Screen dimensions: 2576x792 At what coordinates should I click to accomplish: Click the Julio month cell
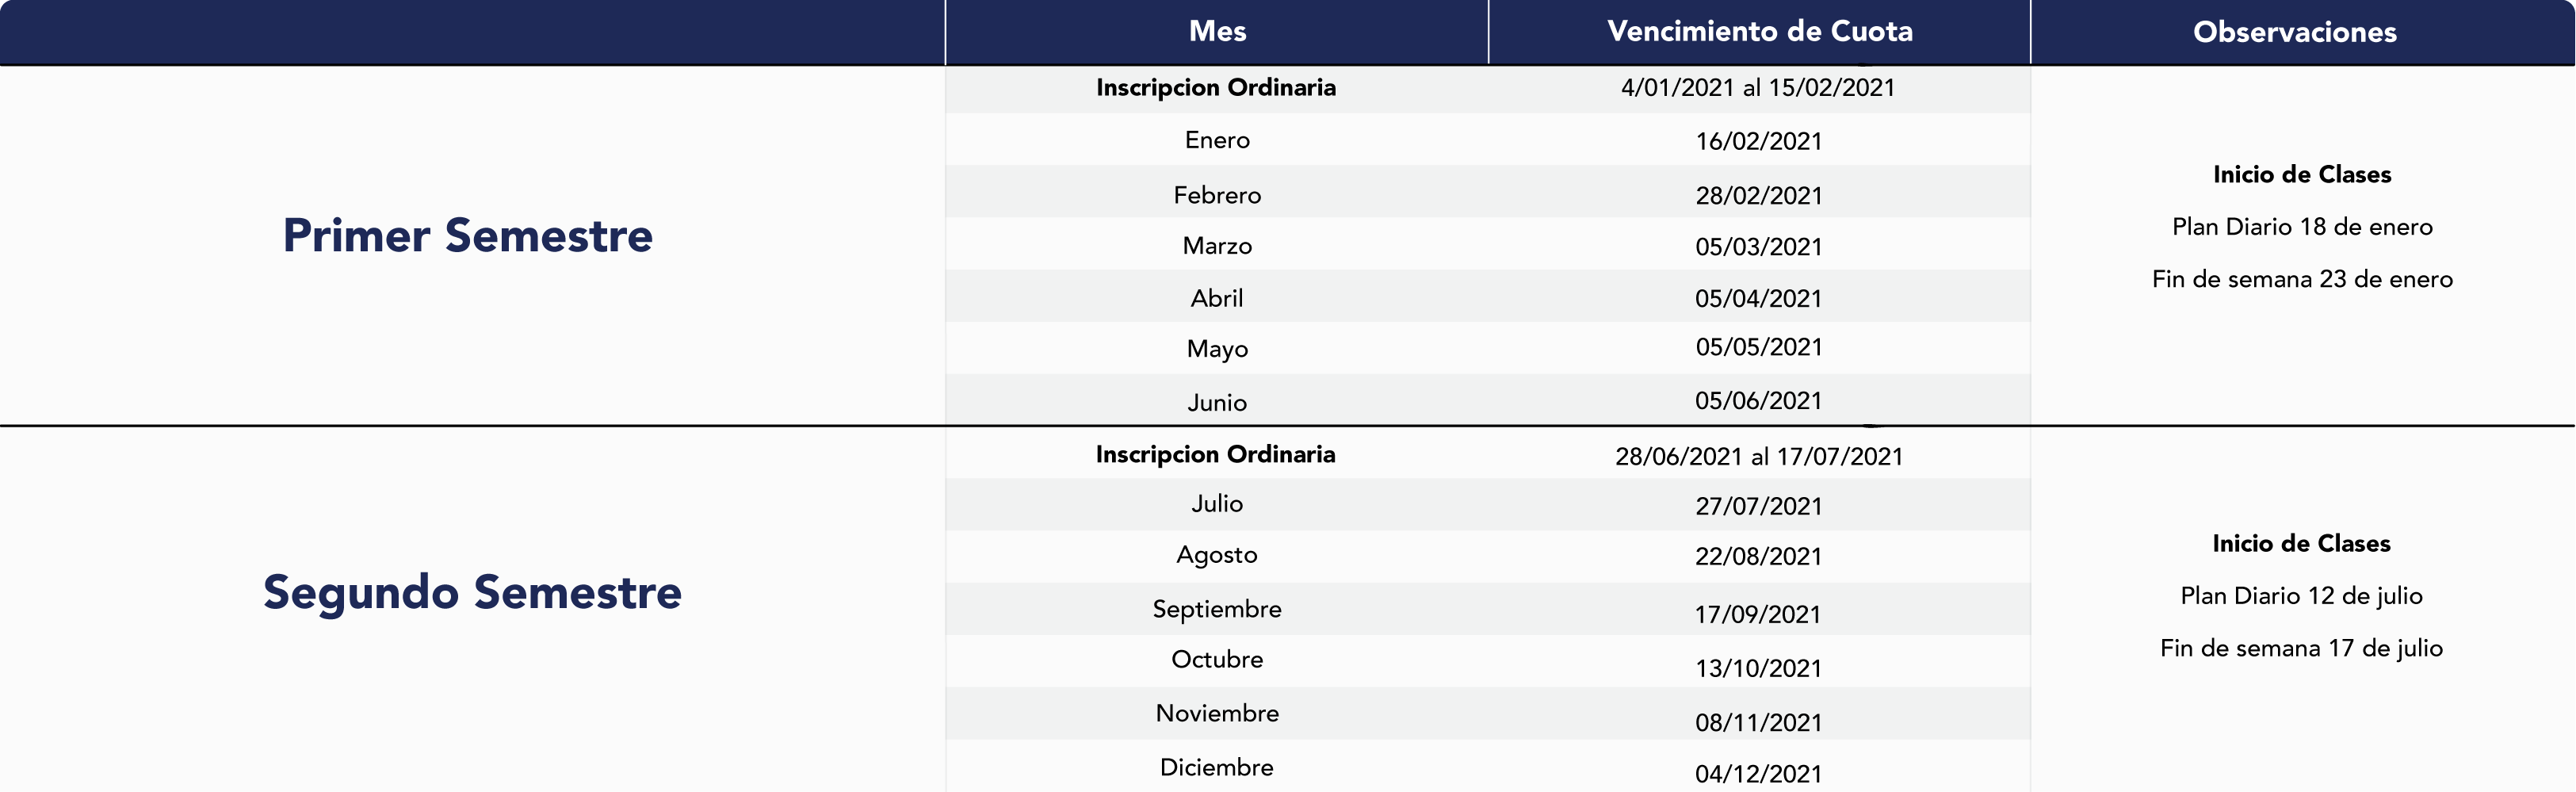[x=1217, y=504]
